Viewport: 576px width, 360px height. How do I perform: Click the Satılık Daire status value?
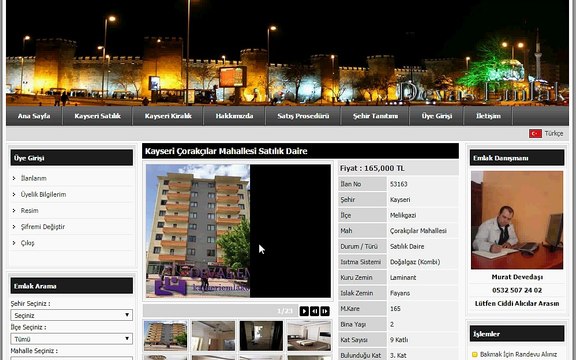point(407,246)
